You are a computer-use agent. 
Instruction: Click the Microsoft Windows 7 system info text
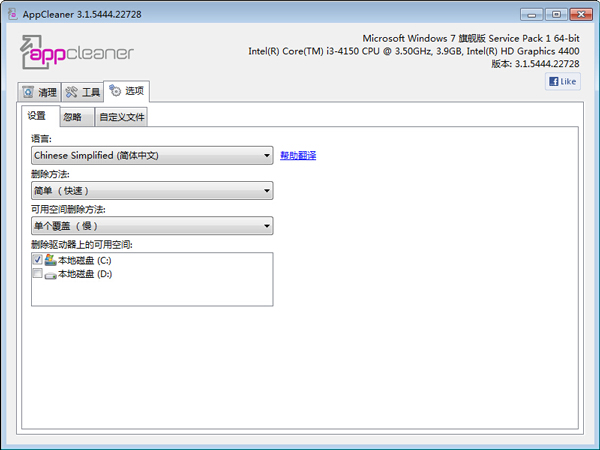[x=471, y=38]
